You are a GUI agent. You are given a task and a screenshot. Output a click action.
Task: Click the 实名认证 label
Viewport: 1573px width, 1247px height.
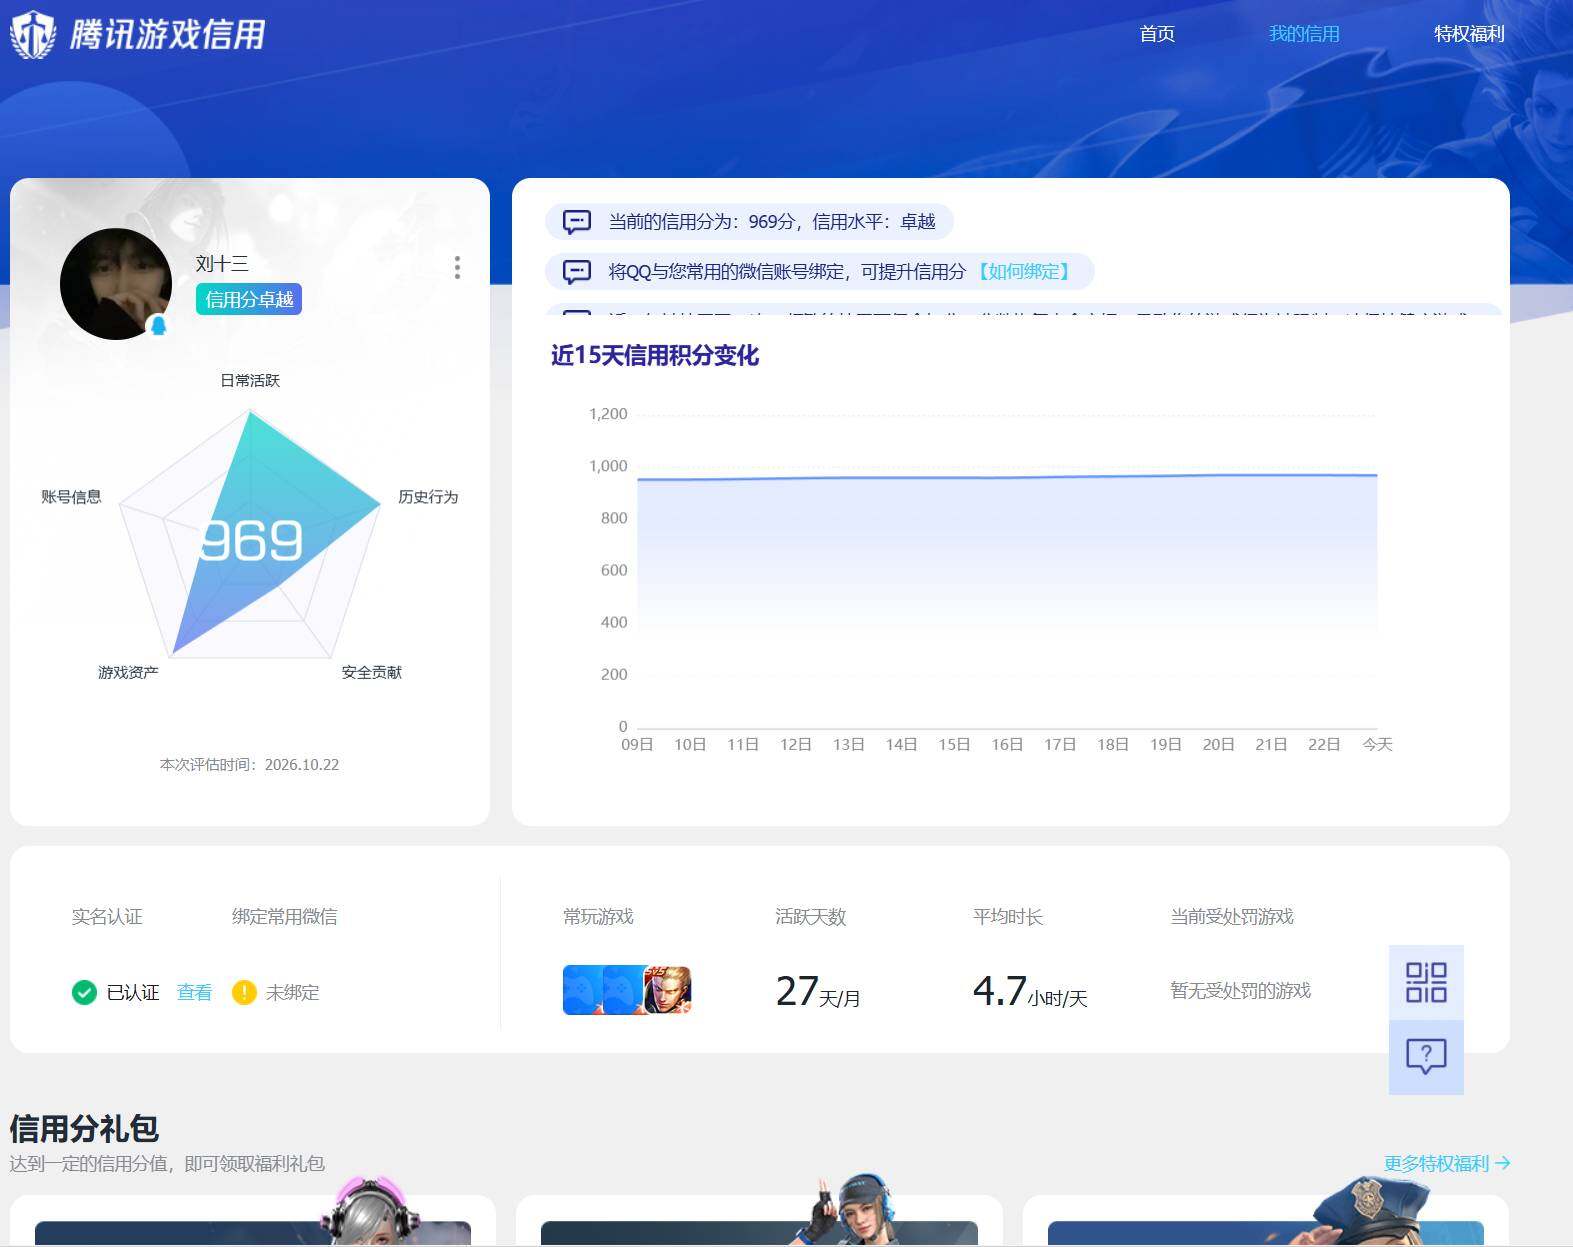tap(107, 916)
